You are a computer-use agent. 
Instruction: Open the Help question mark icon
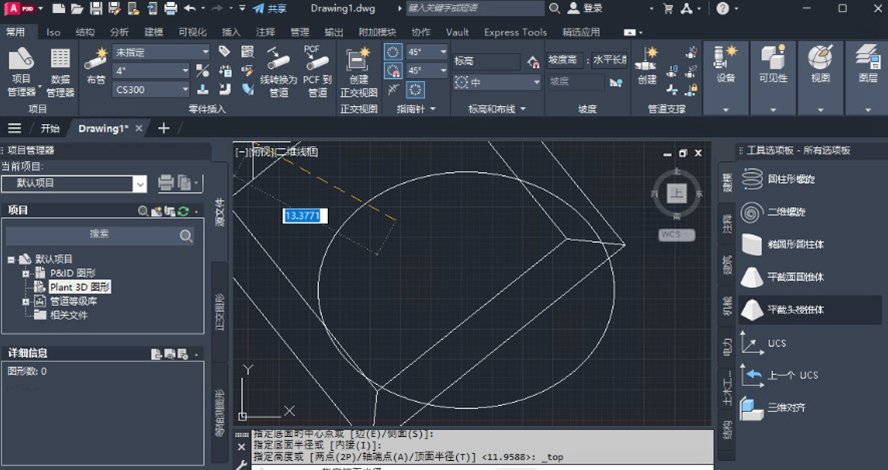coord(722,8)
